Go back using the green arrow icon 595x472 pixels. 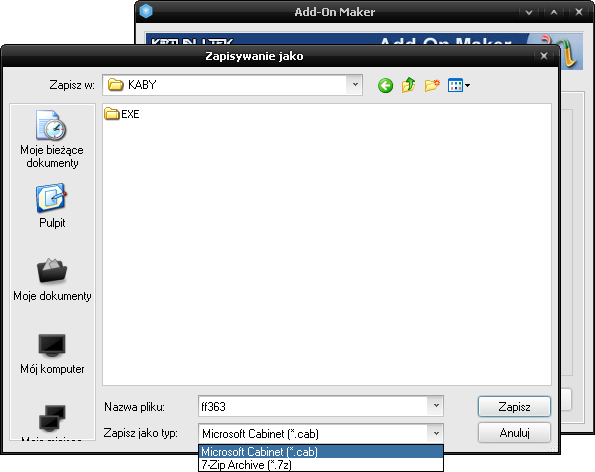click(x=385, y=85)
